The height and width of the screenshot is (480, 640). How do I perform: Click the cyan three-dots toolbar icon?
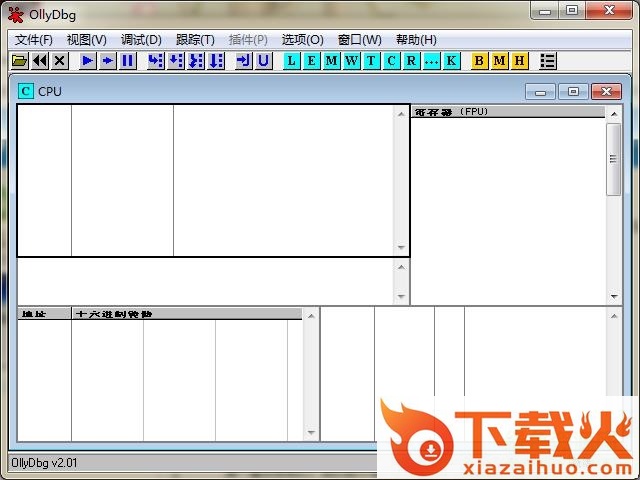[431, 61]
